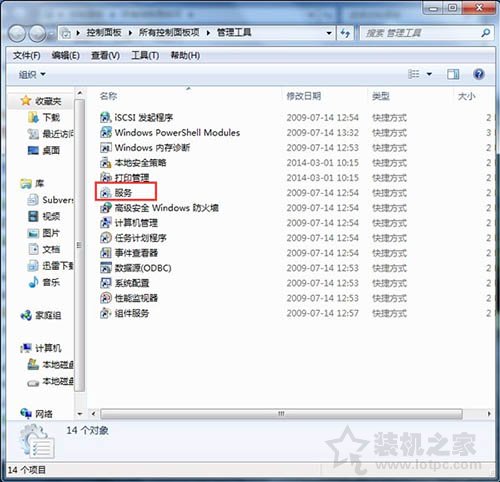Select the 组件服务 icon
Viewport: 500px width, 482px height.
(105, 313)
